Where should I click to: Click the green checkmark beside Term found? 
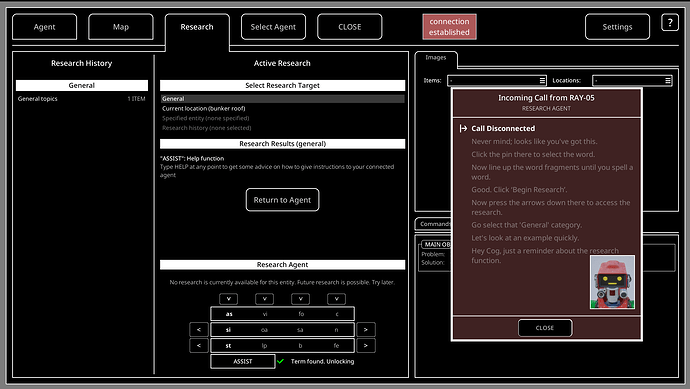(280, 361)
